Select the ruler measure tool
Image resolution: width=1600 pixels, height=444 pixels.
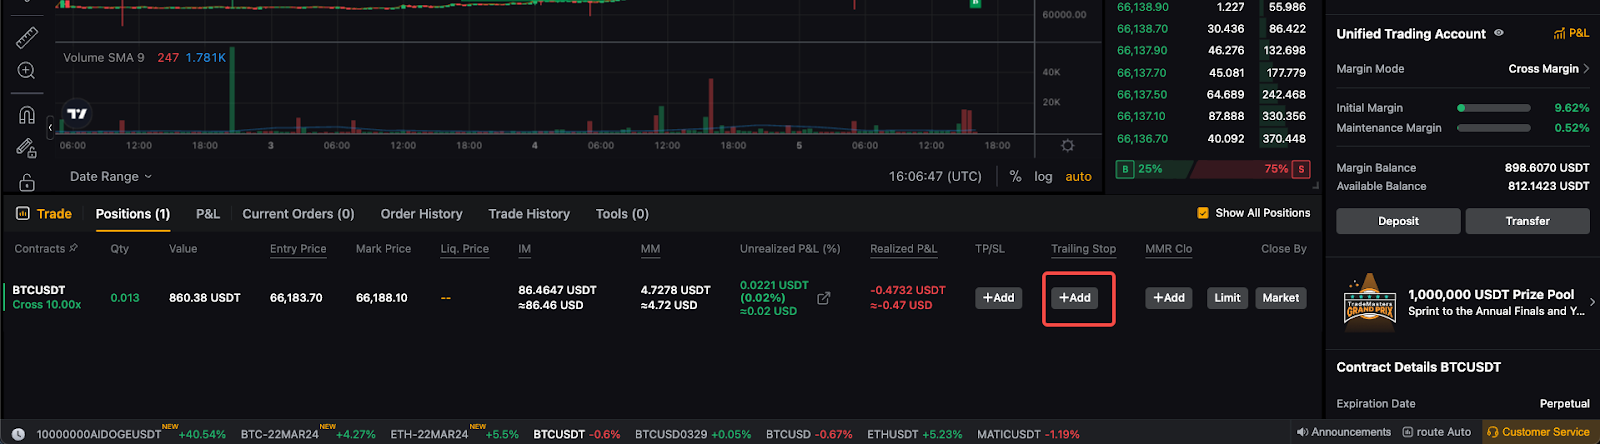[x=27, y=38]
